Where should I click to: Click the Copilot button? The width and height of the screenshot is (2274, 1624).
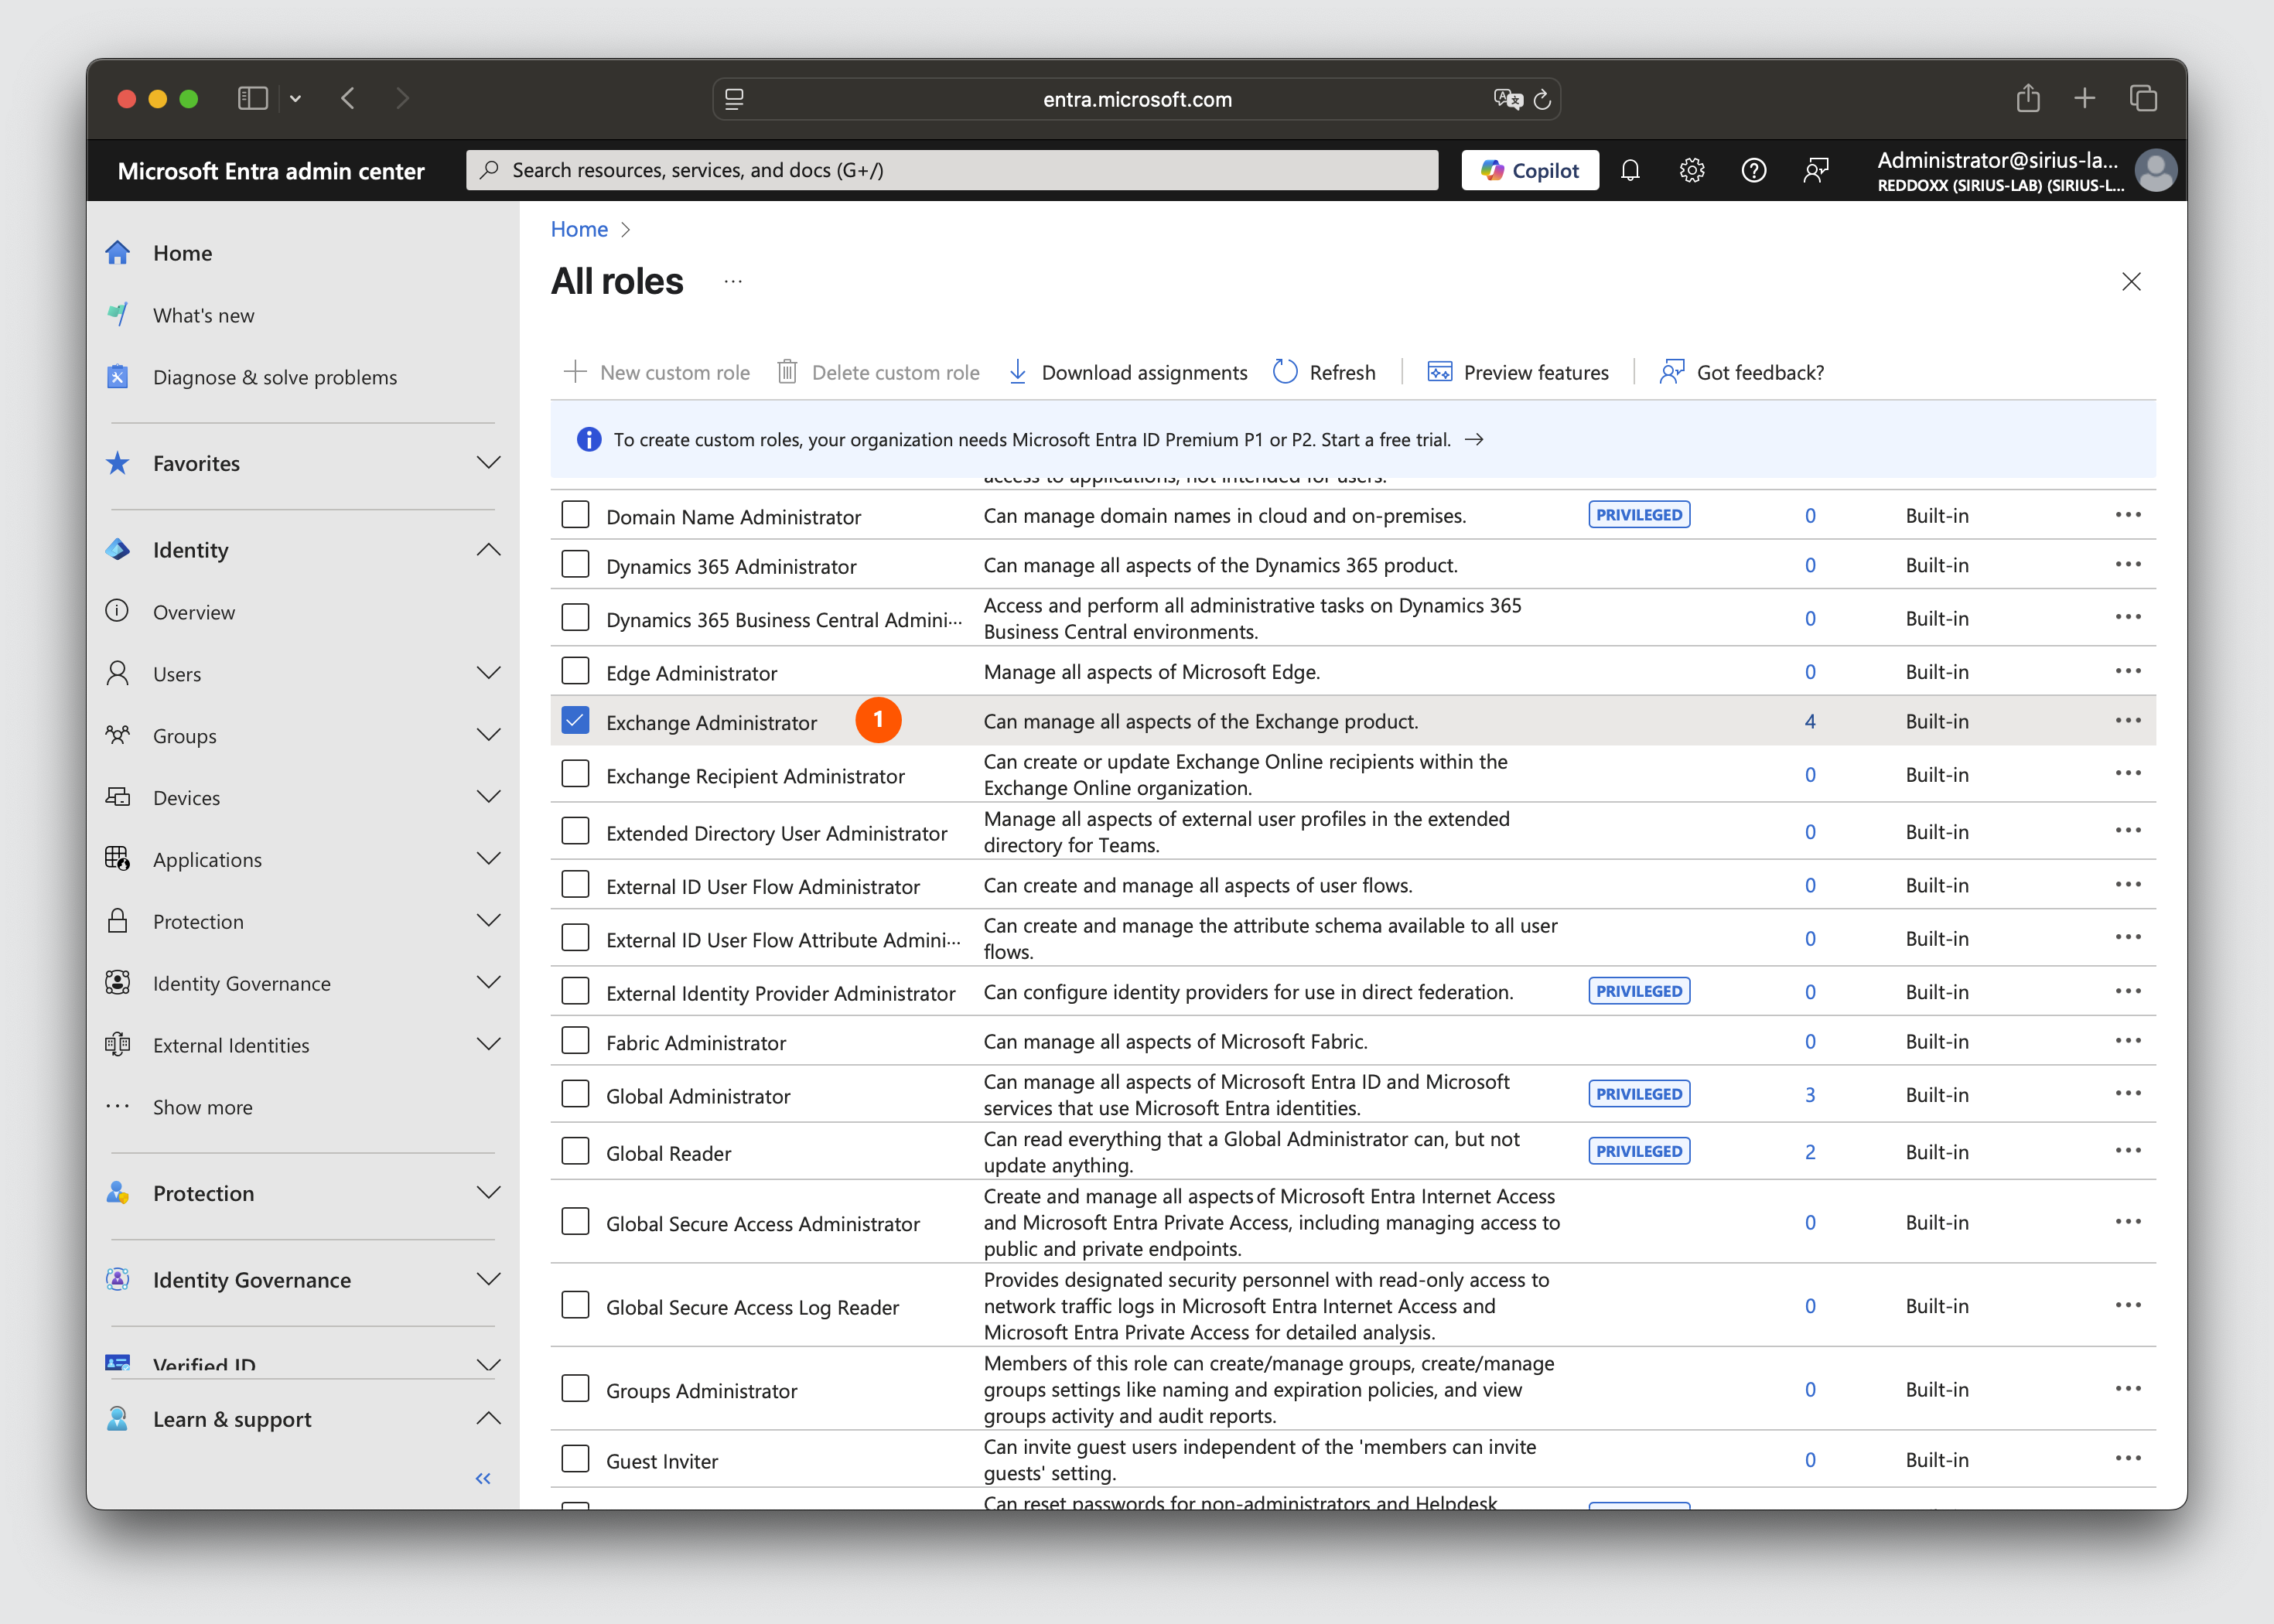tap(1530, 170)
